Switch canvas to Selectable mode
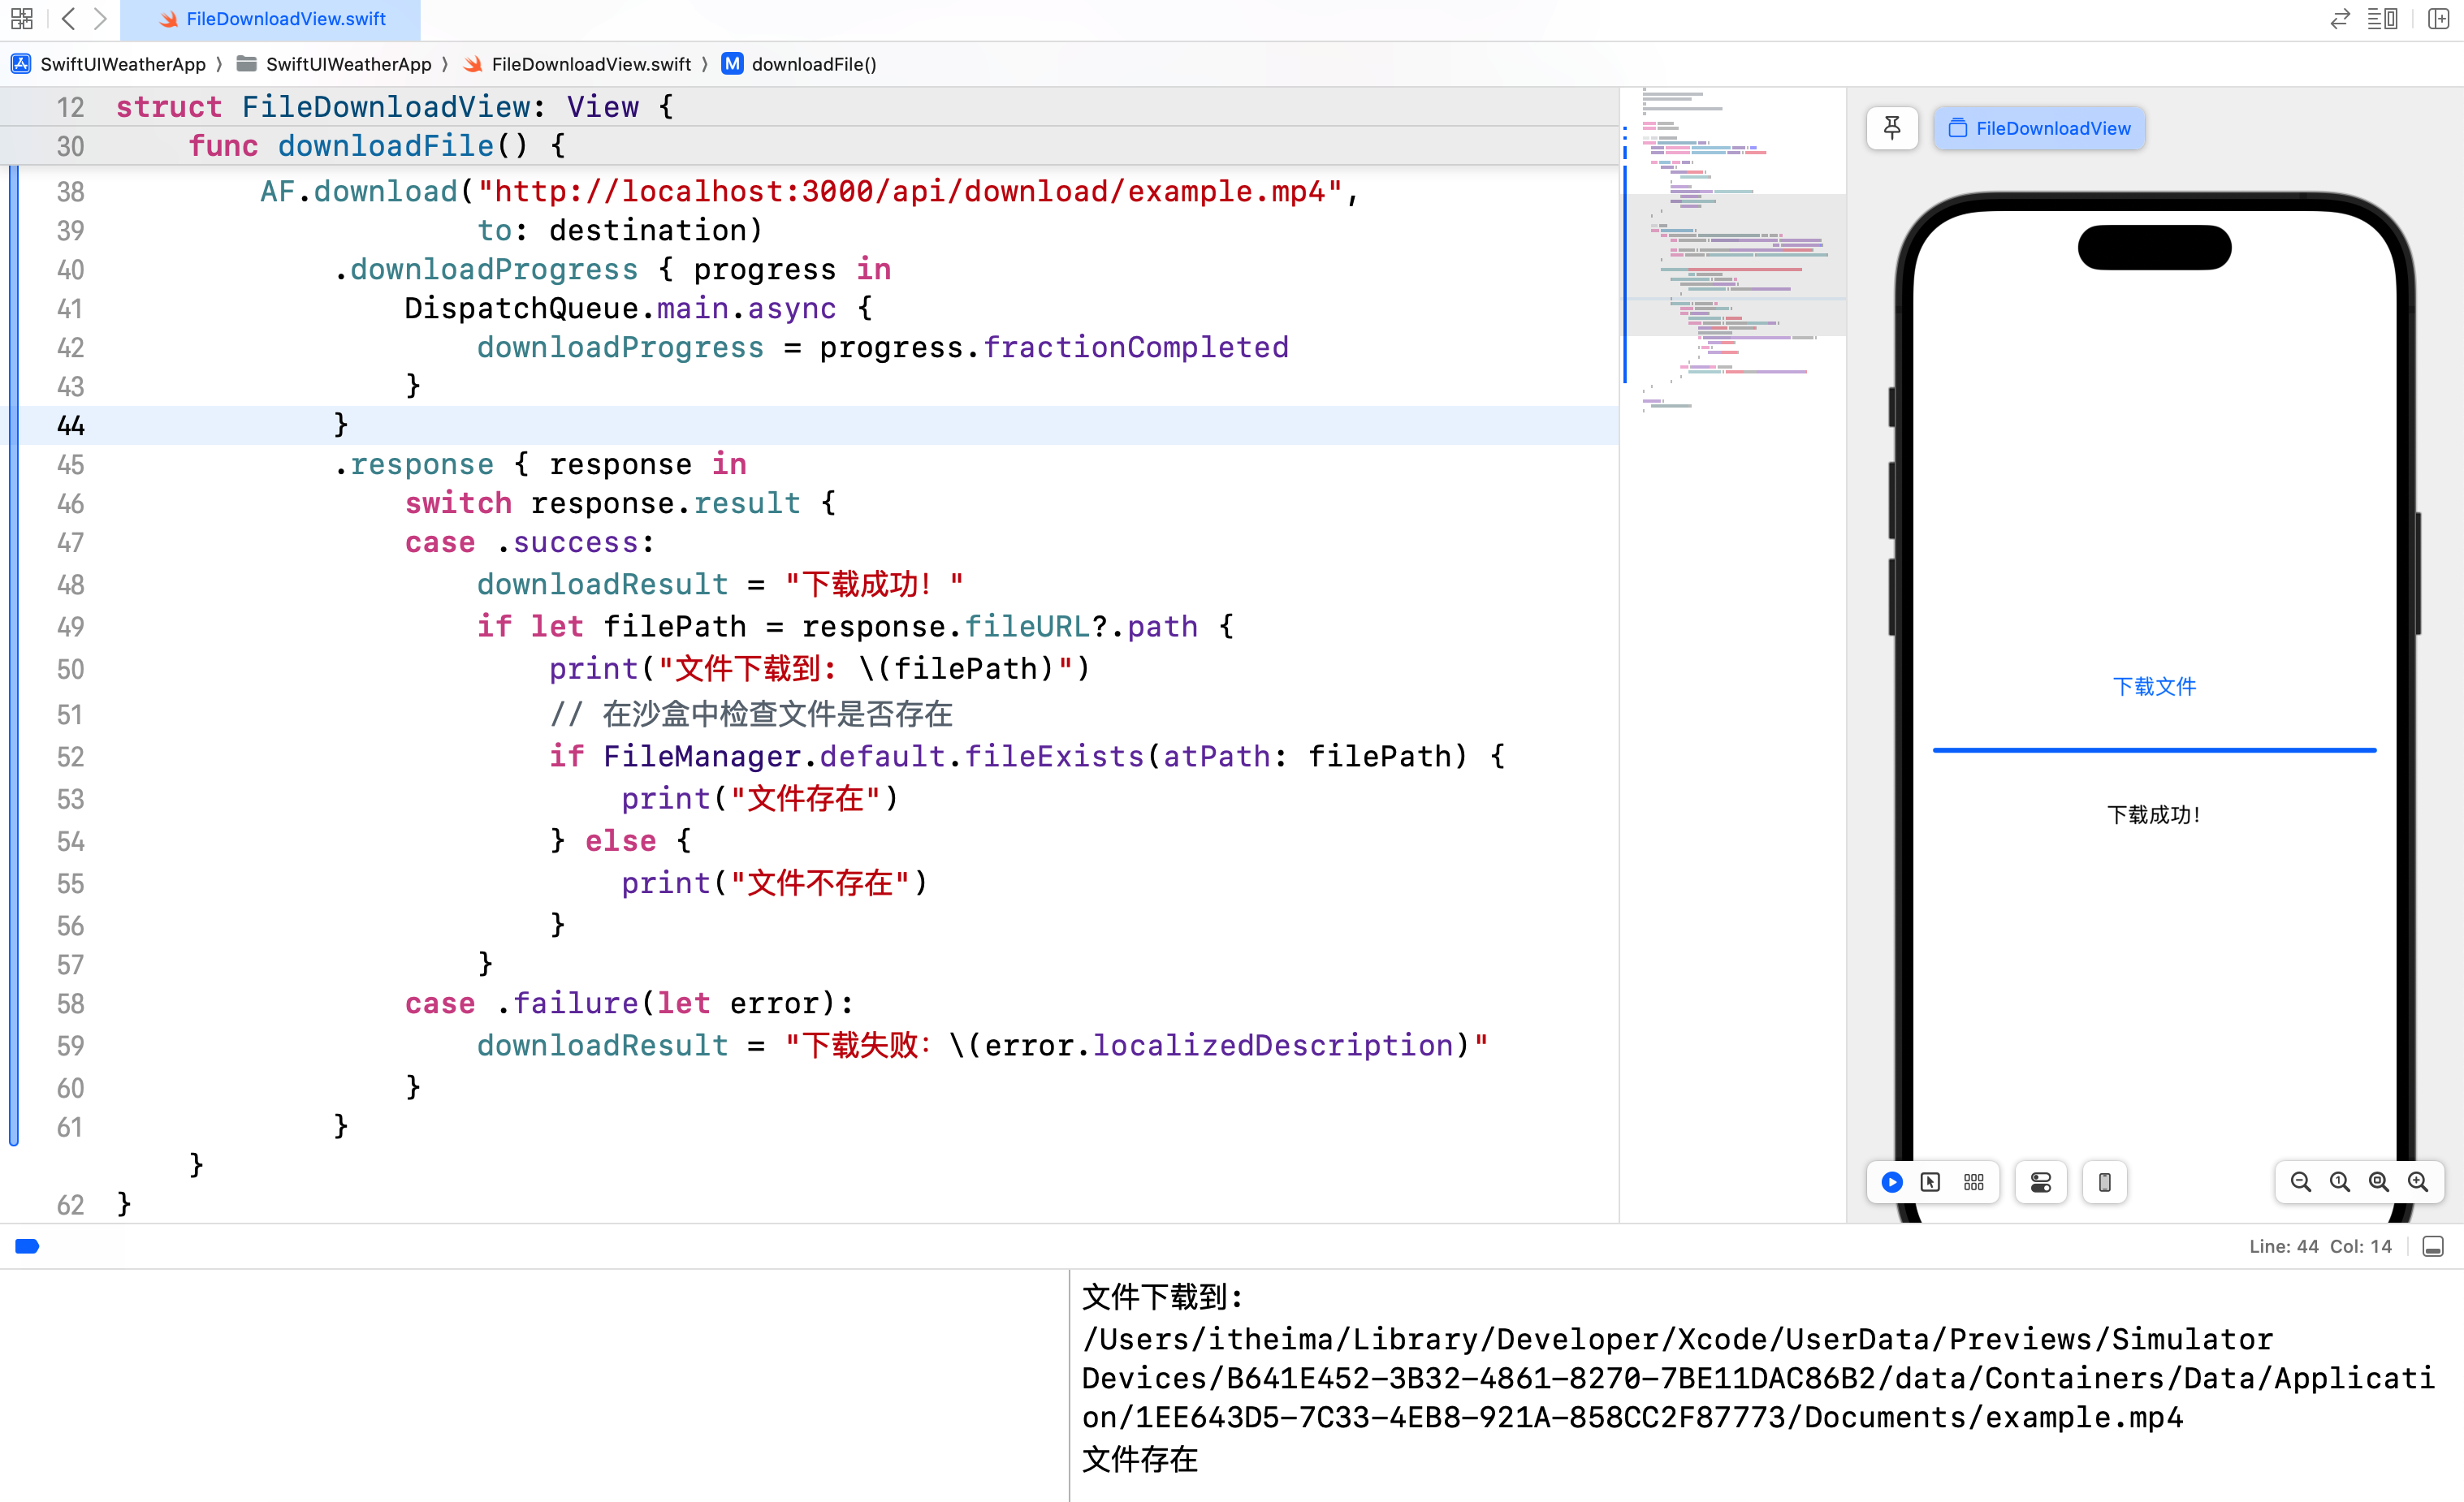This screenshot has height=1502, width=2464. [1931, 1182]
